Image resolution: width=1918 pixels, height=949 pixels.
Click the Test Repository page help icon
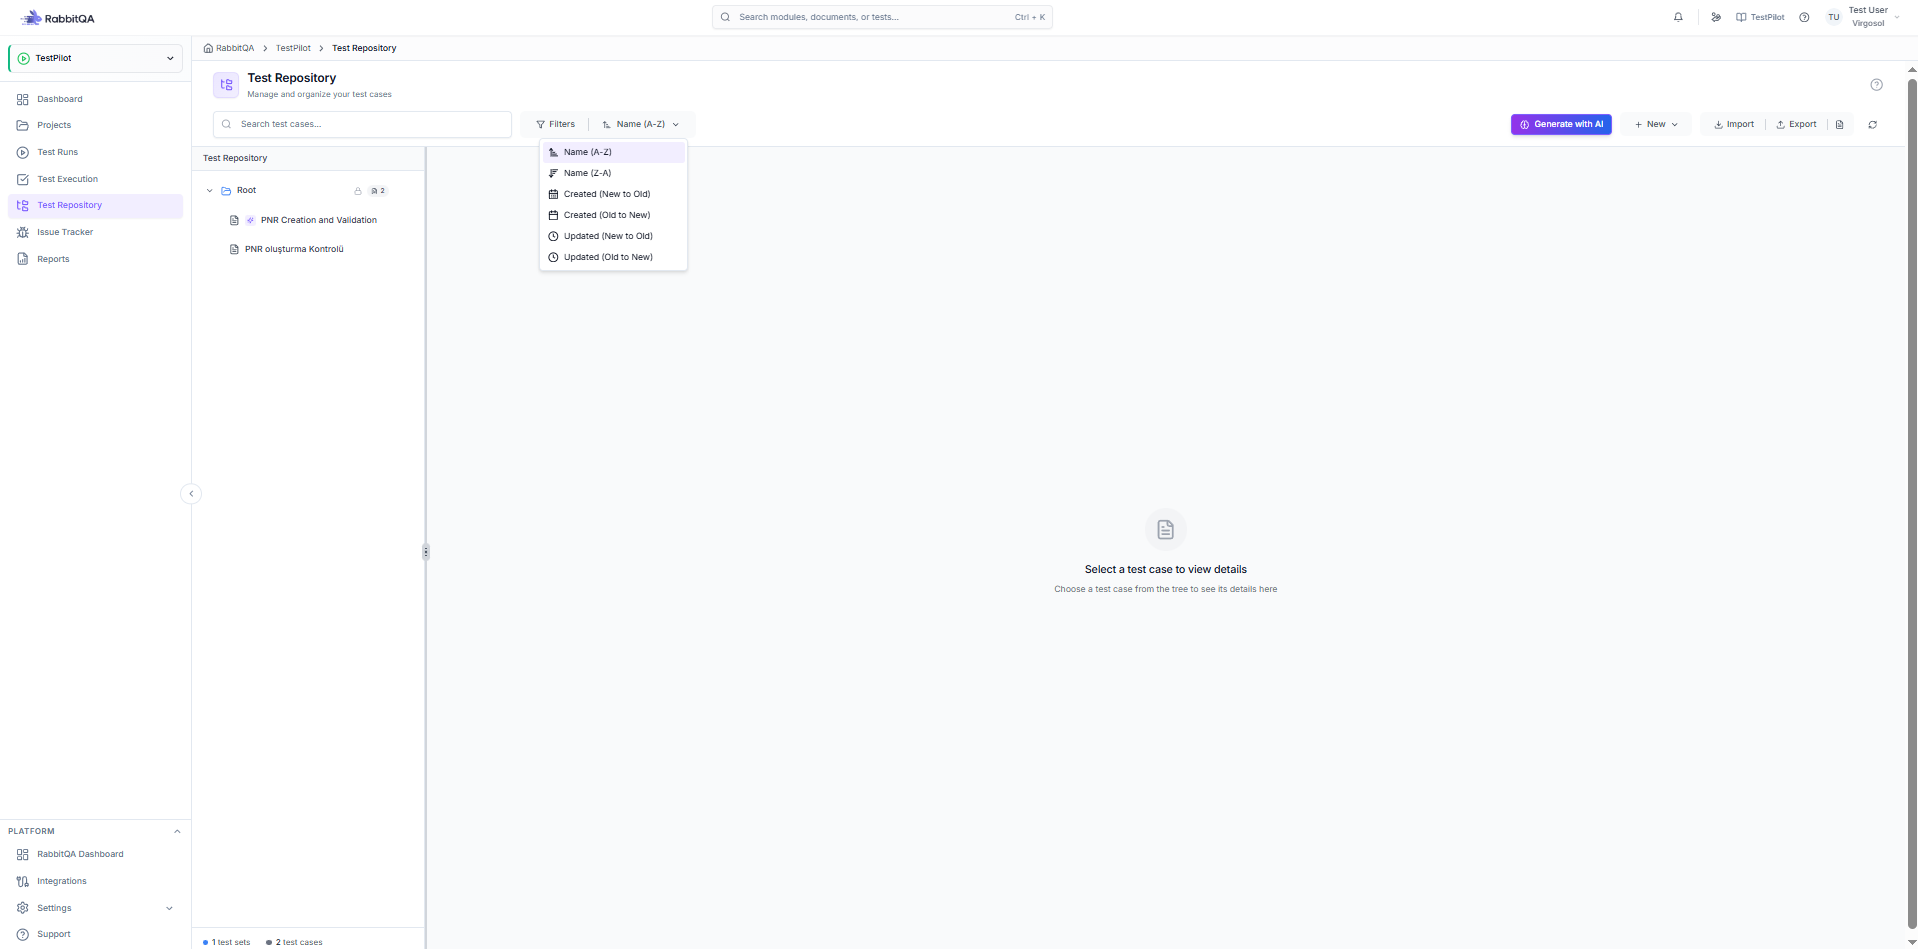click(x=1876, y=85)
